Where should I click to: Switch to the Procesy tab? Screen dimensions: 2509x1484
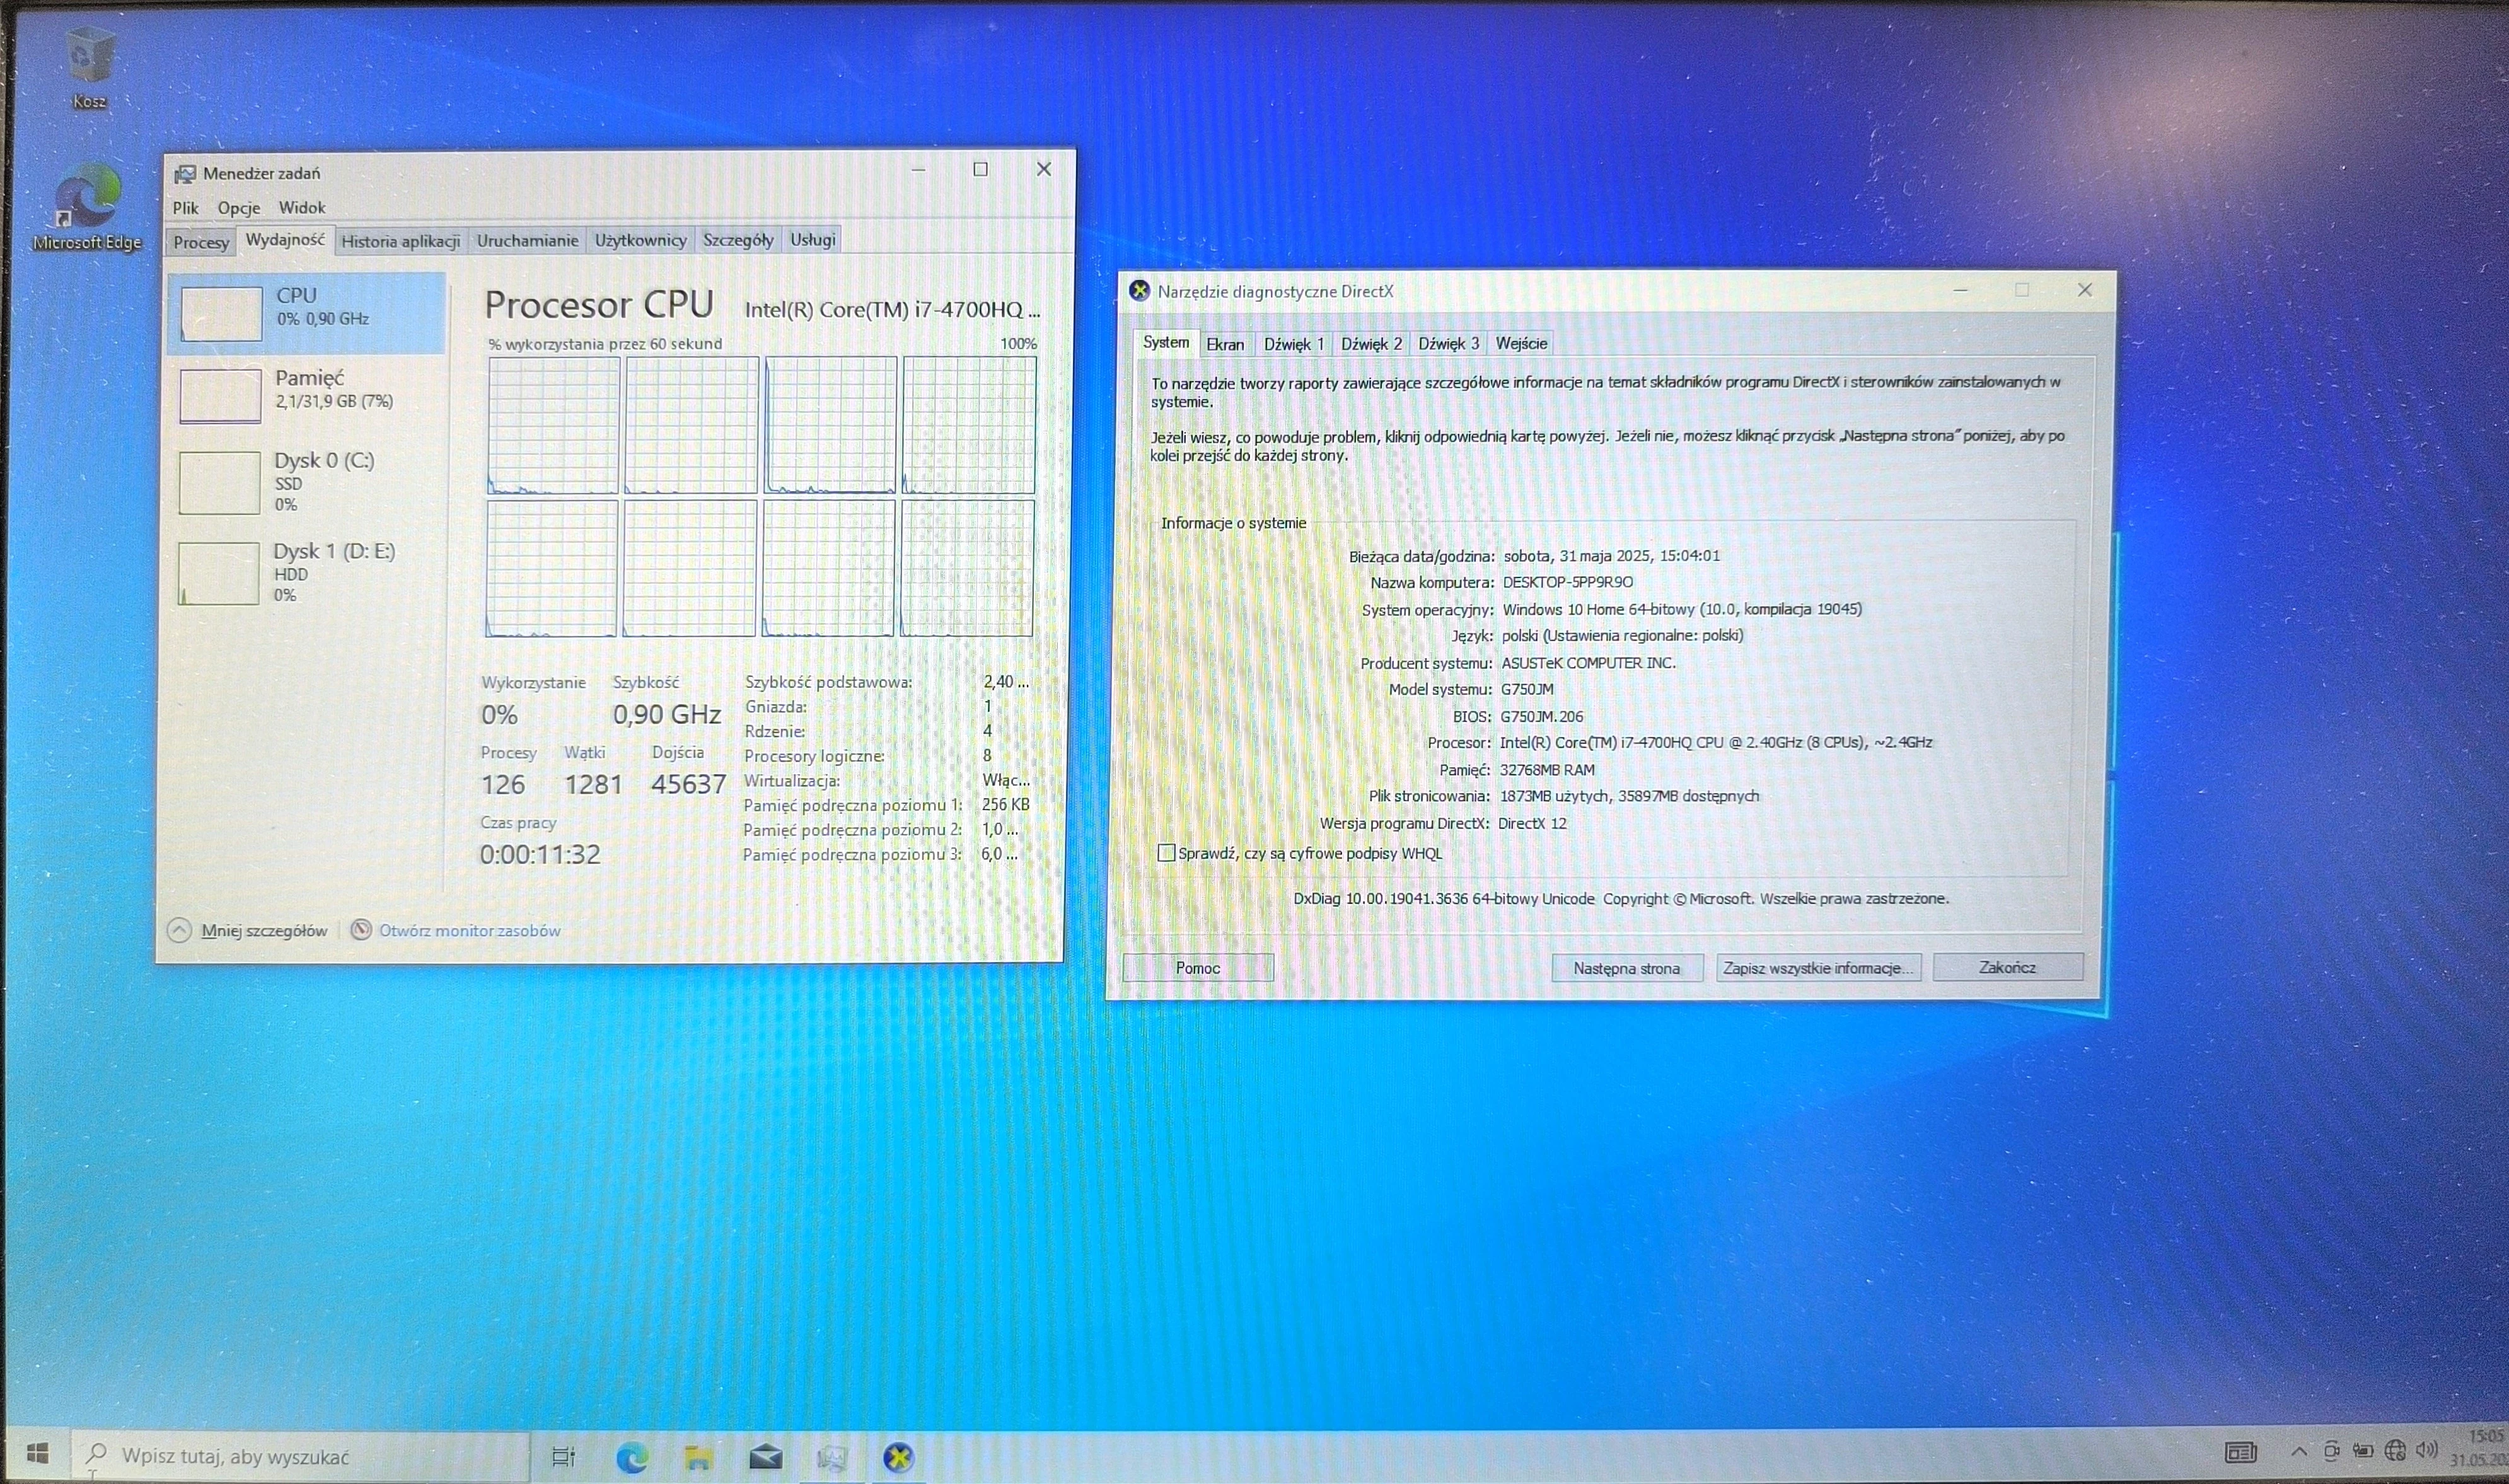tap(201, 242)
